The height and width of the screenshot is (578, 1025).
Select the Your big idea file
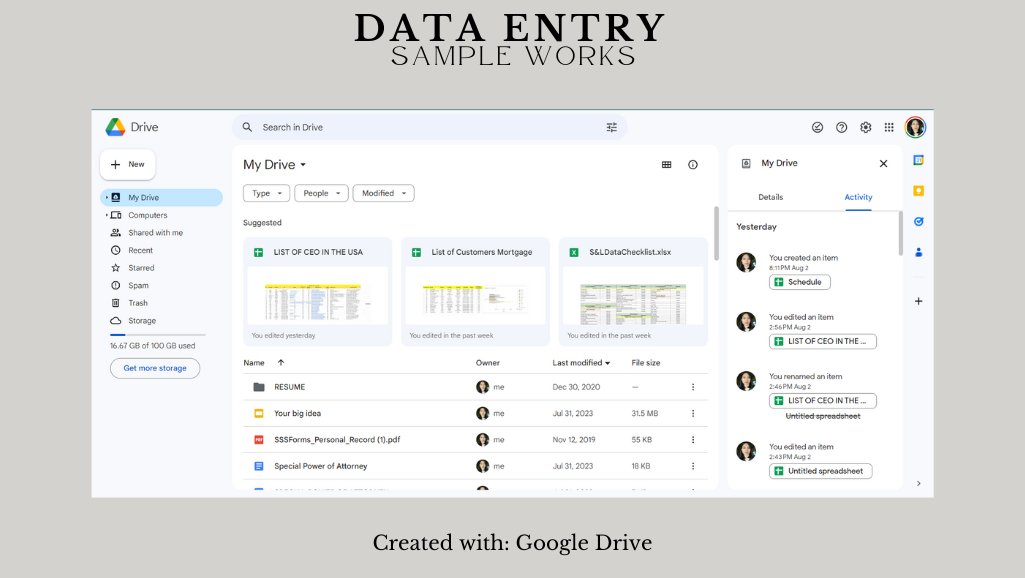475,413
